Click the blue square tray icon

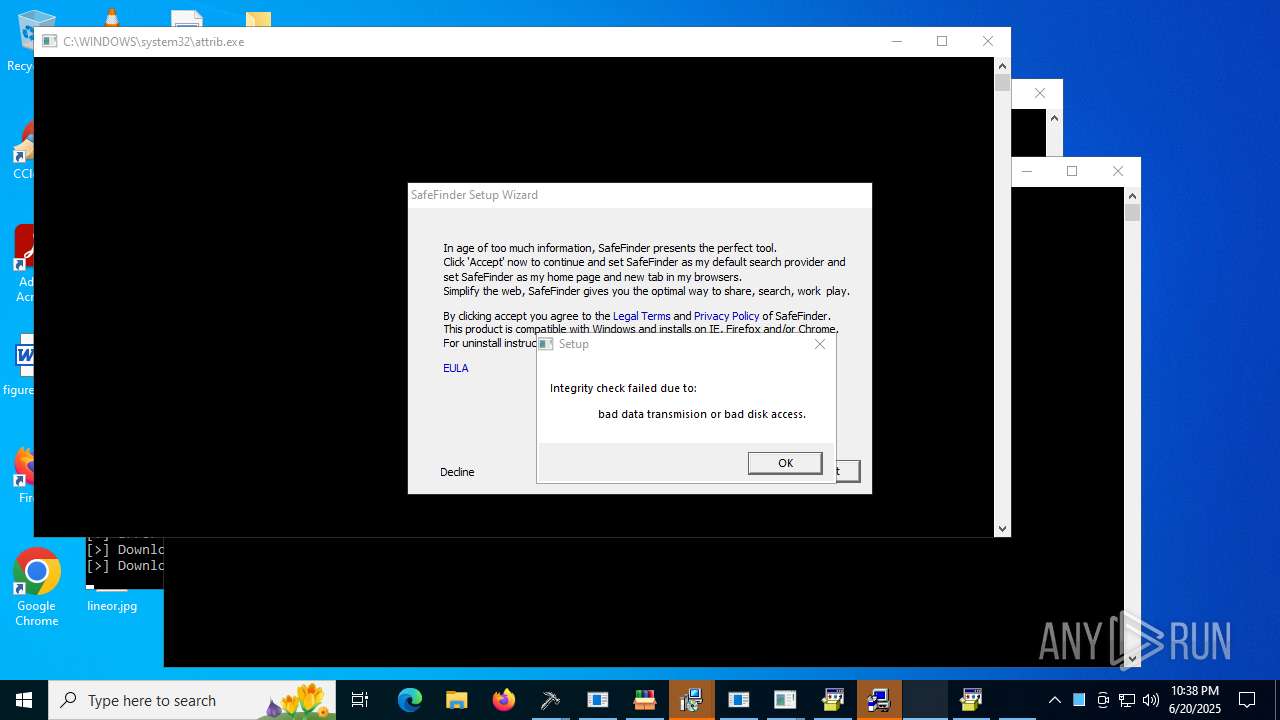point(1079,700)
